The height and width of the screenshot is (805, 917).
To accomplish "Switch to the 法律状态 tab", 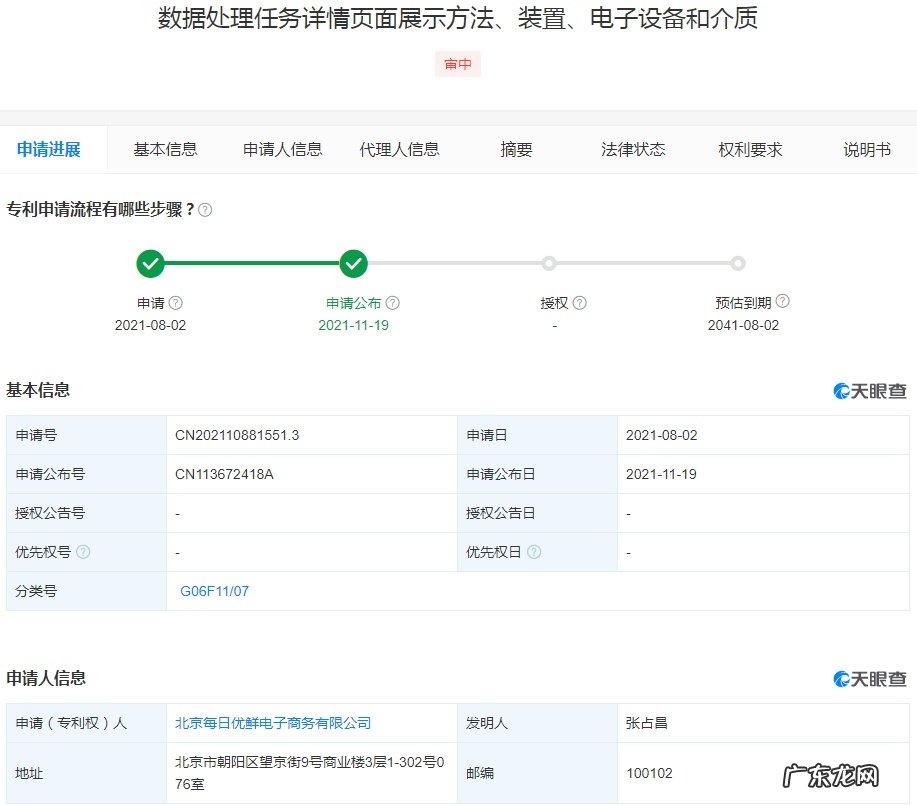I will pos(630,148).
